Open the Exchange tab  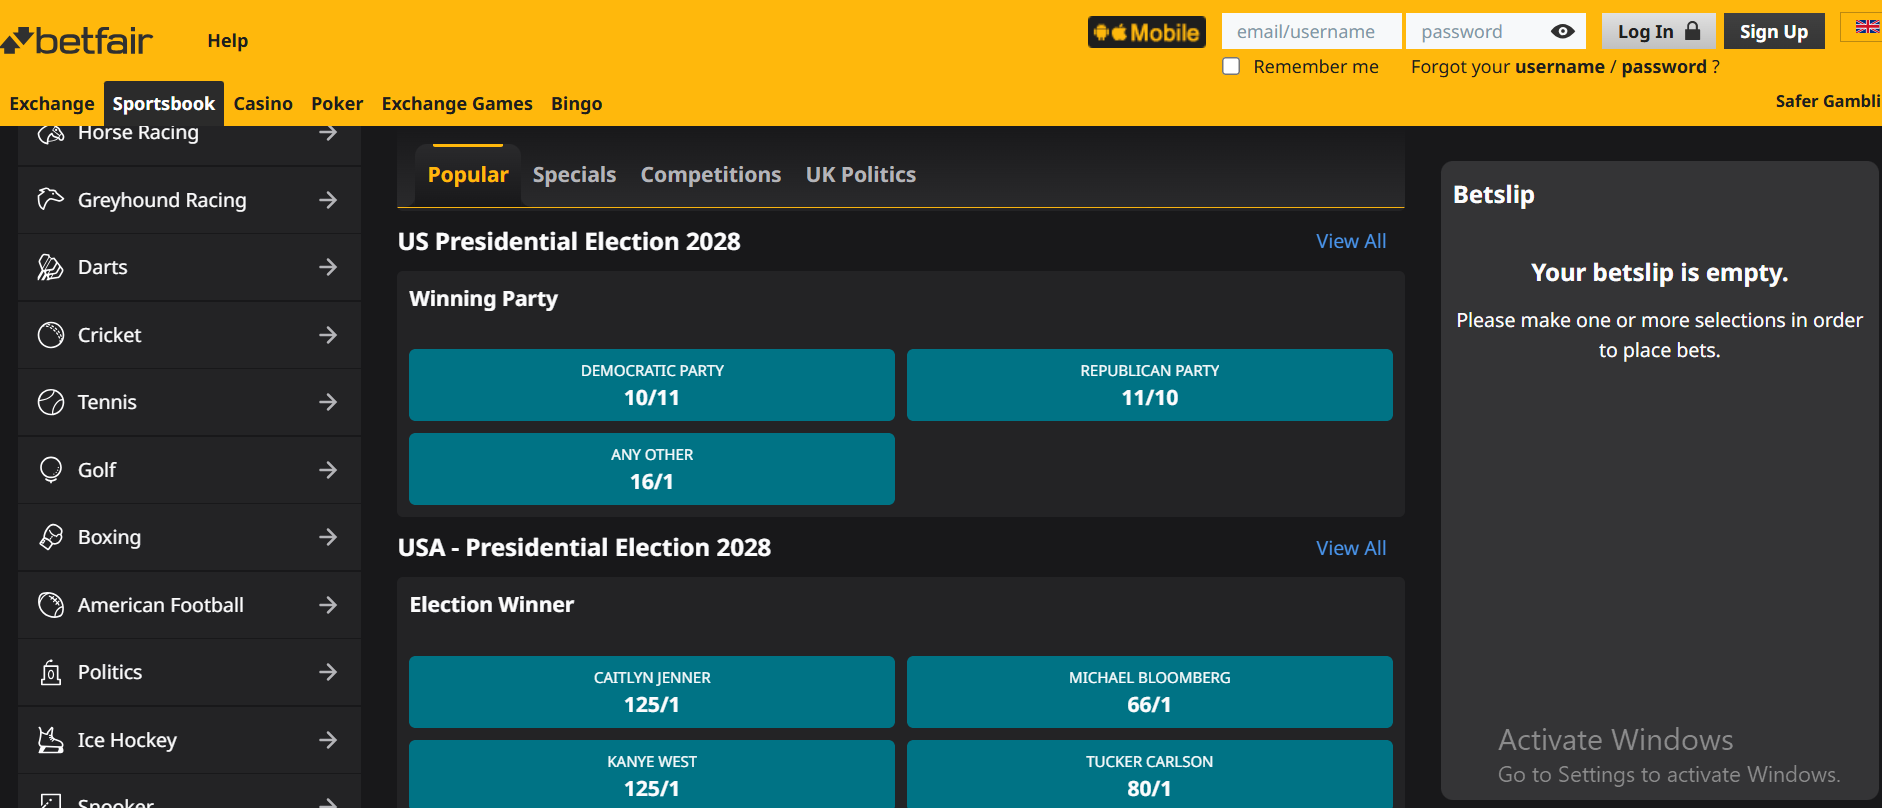[x=51, y=104]
